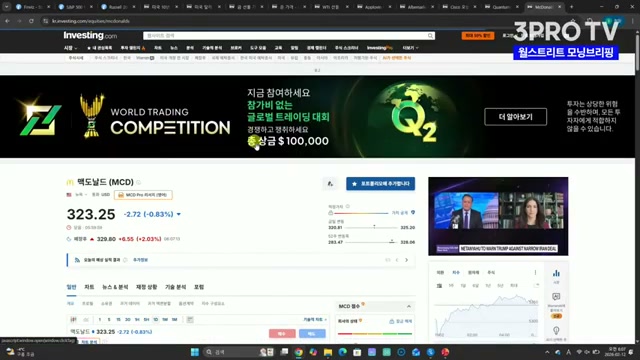The image size is (640, 360).
Task: Click 더 알아보기 on competition banner
Action: (516, 117)
